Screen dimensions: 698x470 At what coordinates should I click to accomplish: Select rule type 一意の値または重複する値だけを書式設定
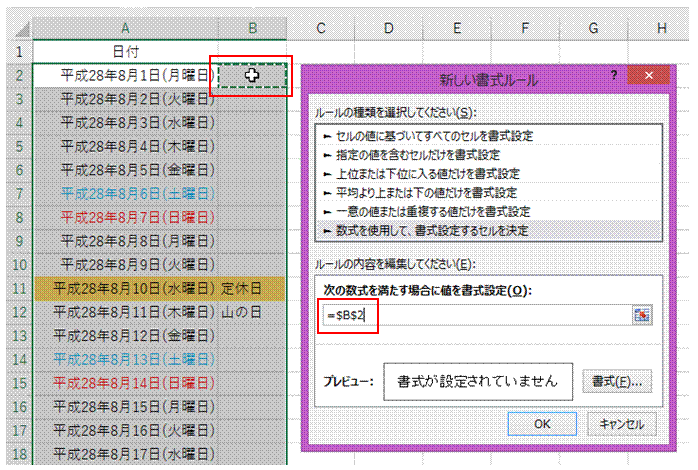click(488, 211)
